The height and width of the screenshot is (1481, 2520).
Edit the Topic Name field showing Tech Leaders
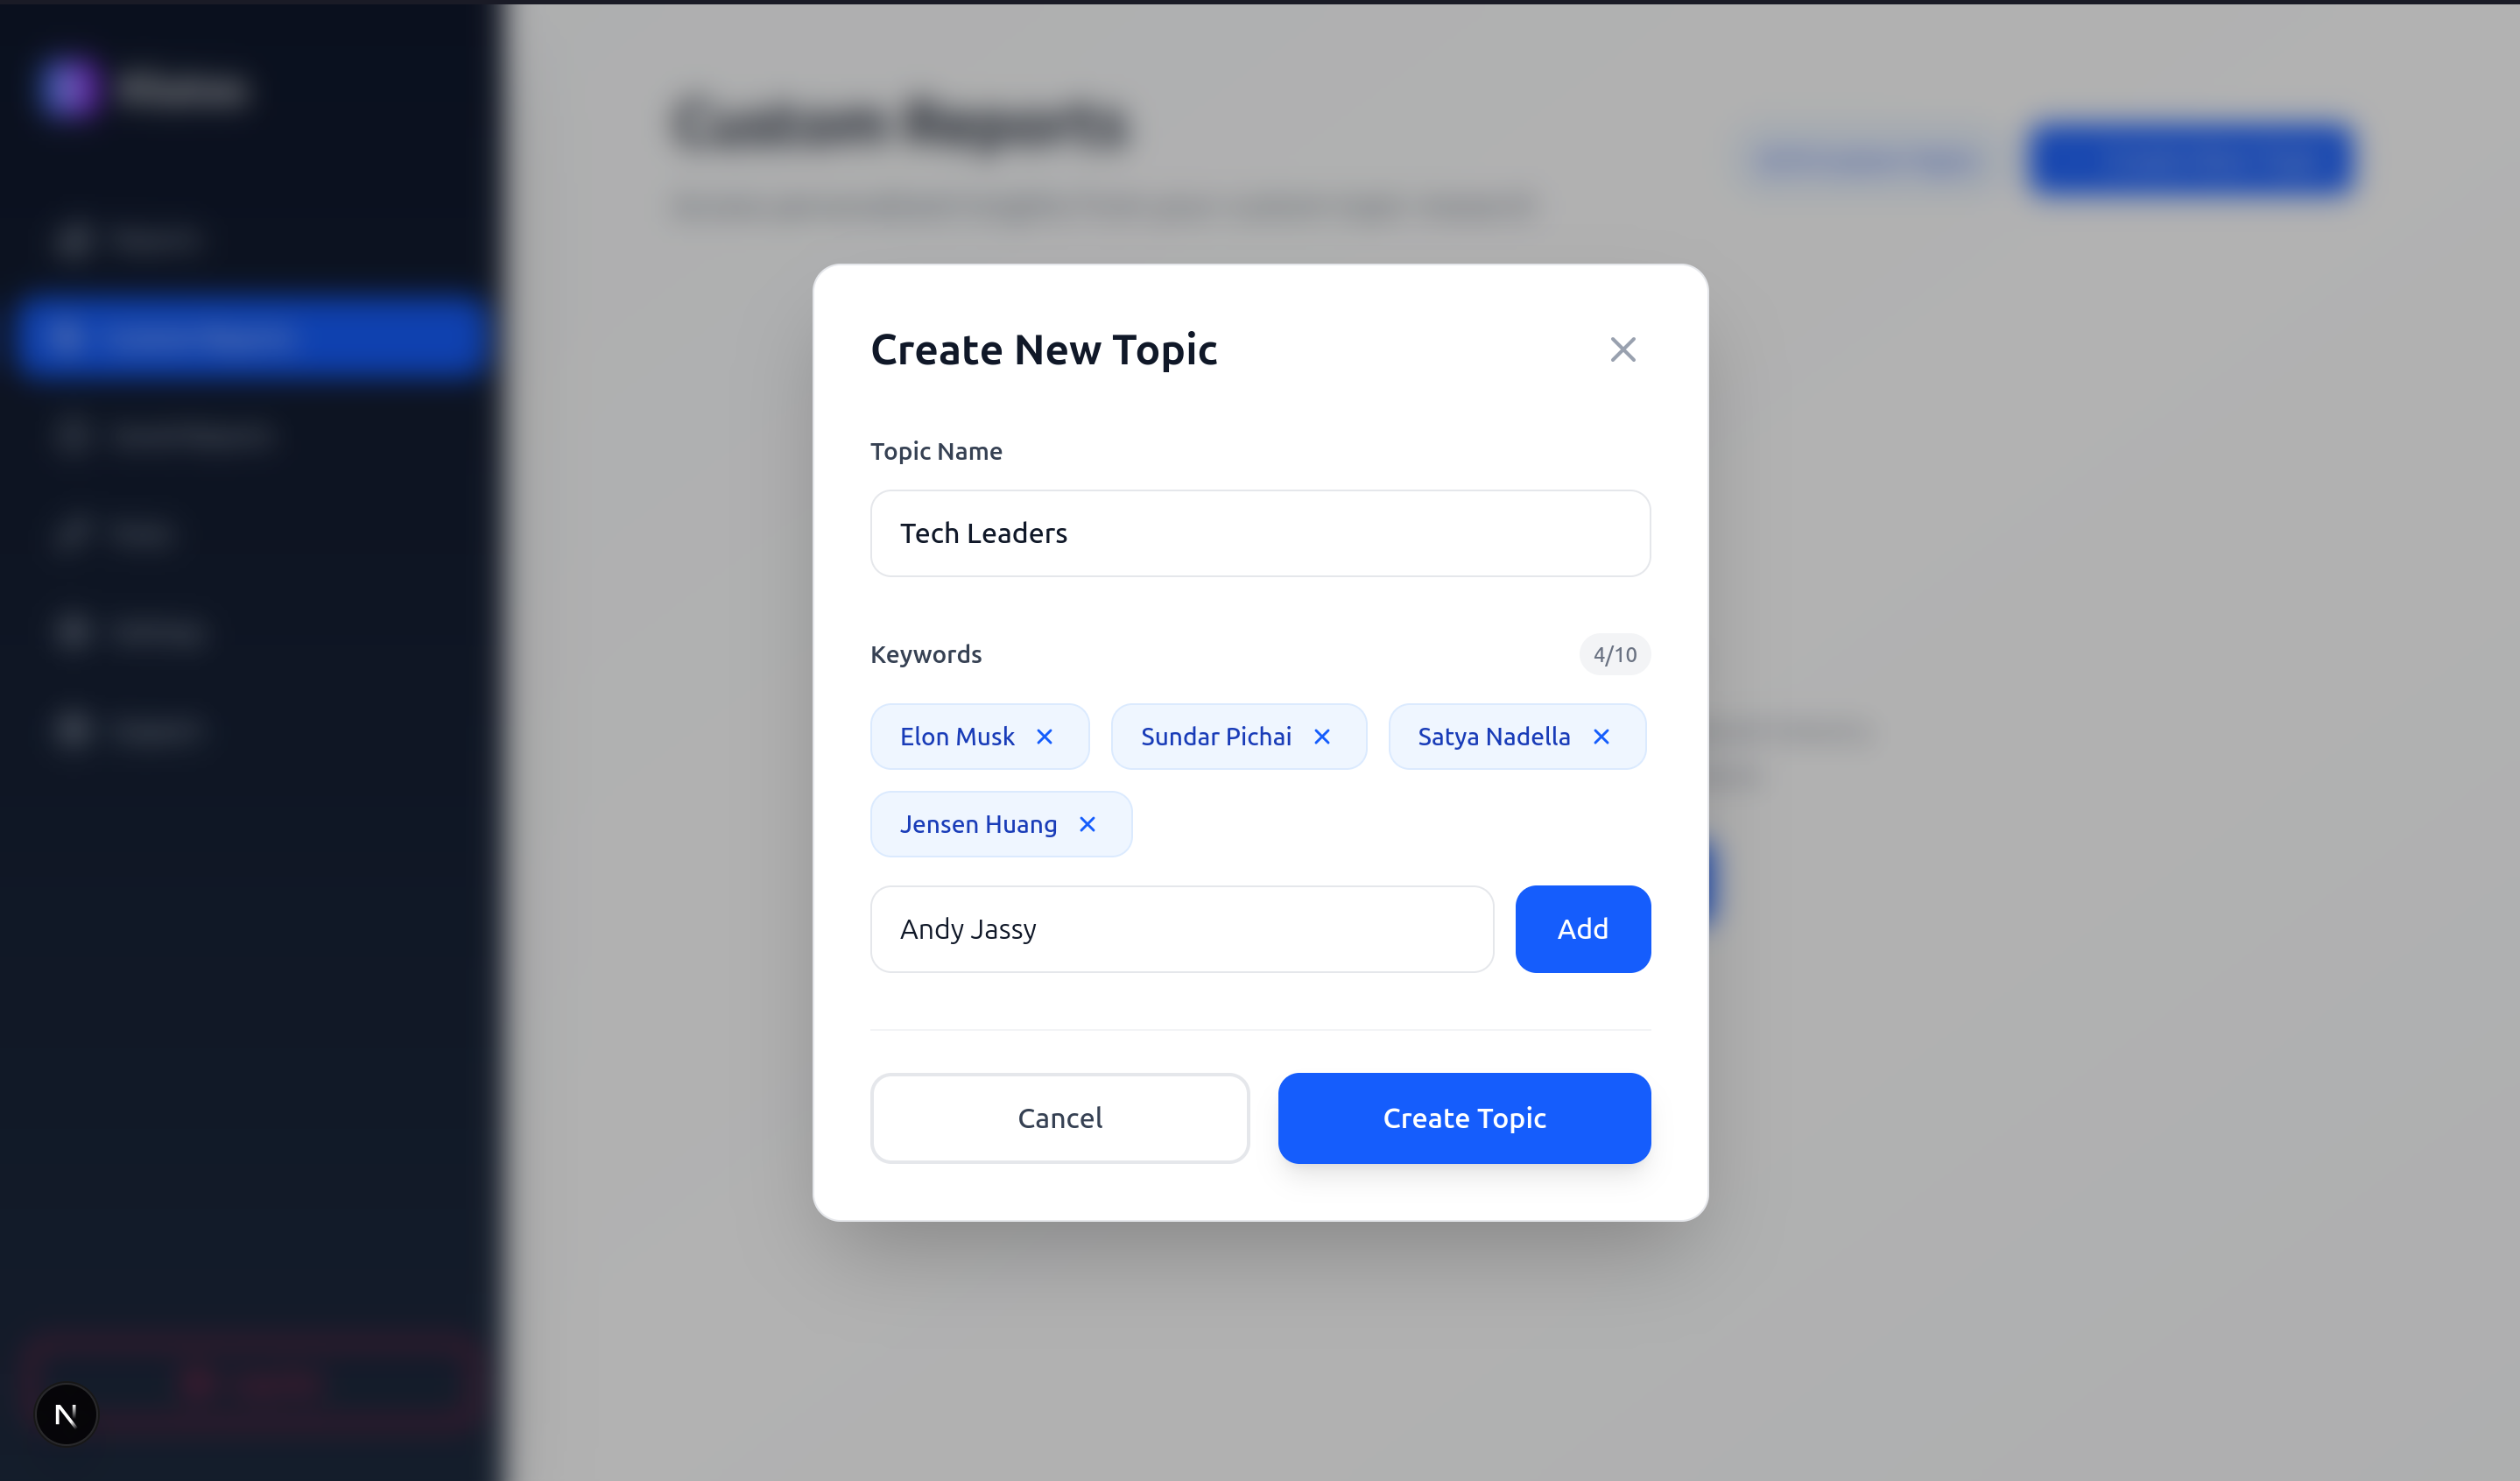[x=1259, y=533]
